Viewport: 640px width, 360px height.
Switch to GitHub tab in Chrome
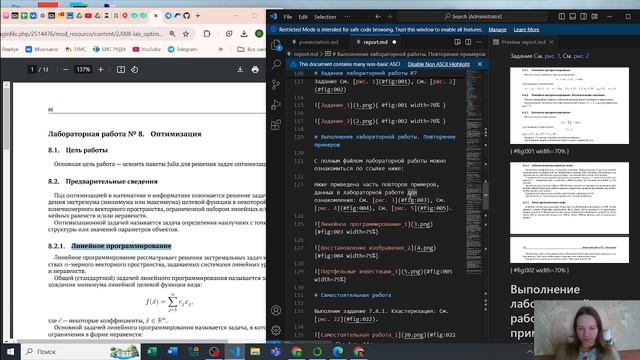pos(187,16)
